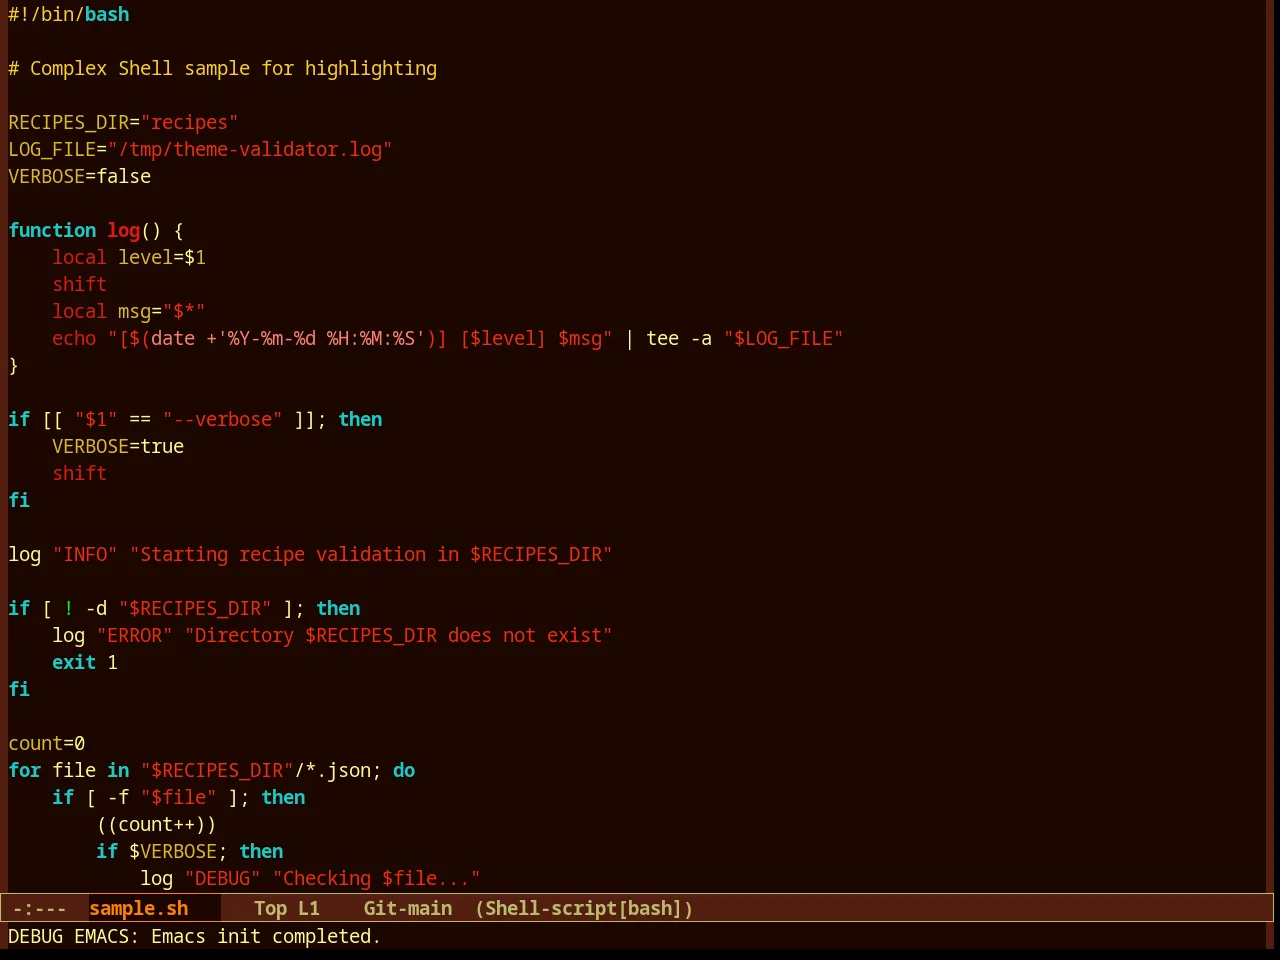Click the L1 line number indicator

coord(309,908)
